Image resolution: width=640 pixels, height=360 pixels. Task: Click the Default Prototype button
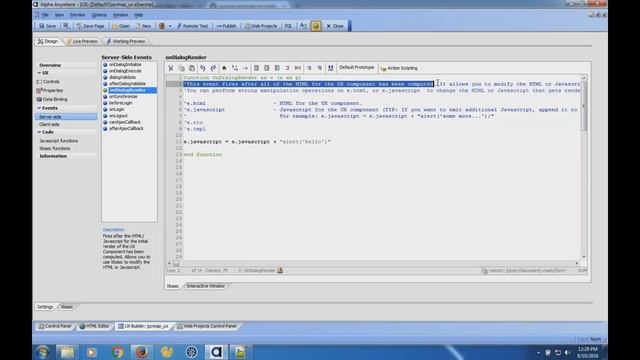356,68
